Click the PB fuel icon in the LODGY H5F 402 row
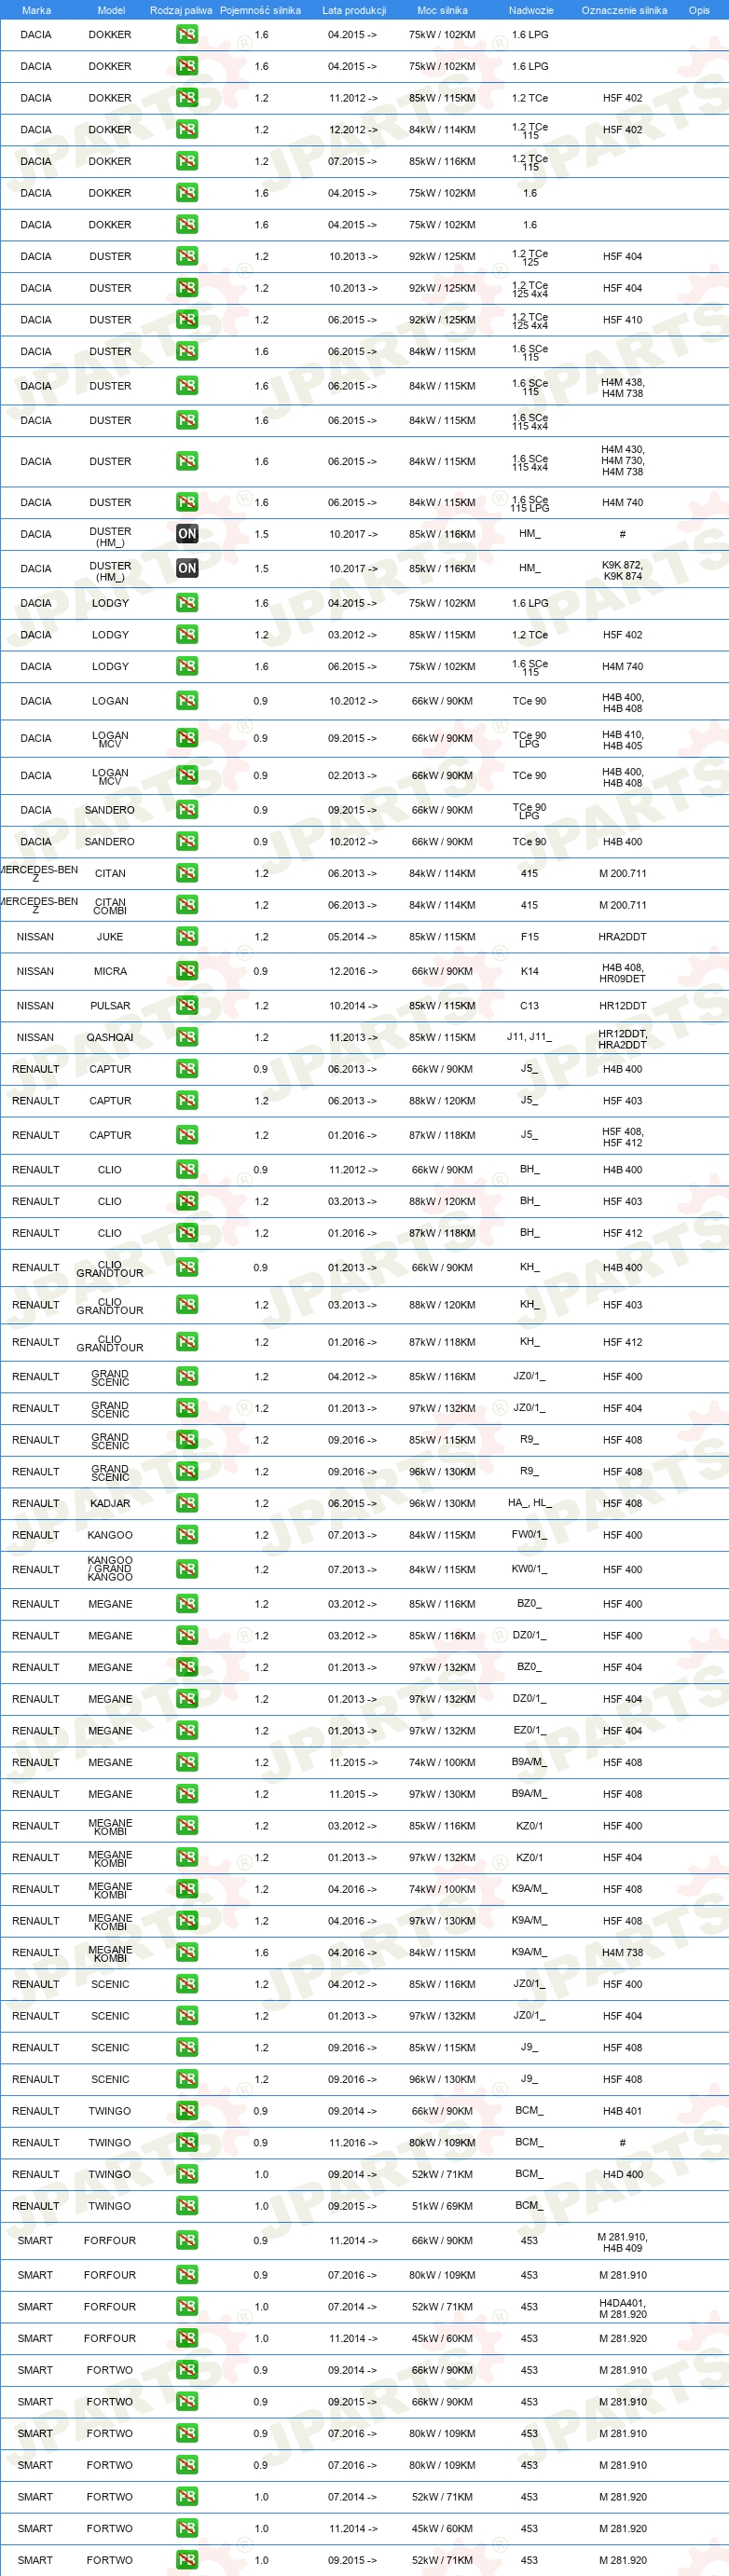 [x=187, y=635]
